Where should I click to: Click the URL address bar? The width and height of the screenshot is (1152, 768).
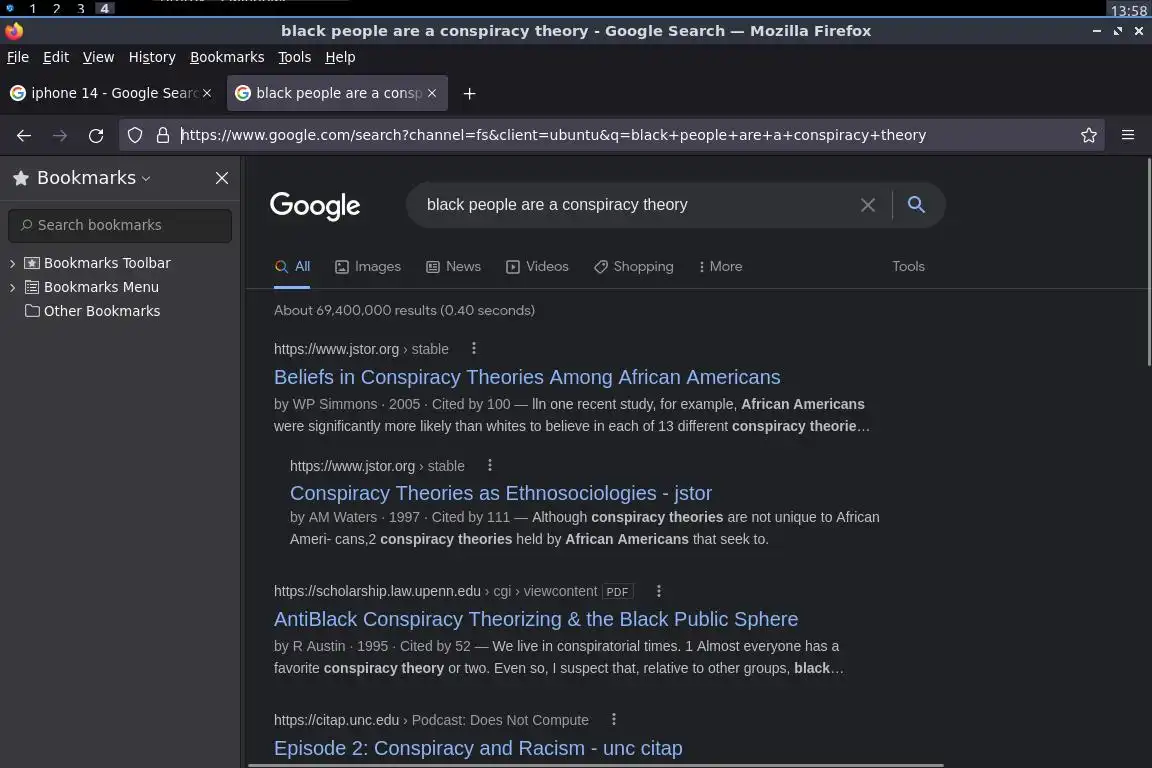(611, 135)
